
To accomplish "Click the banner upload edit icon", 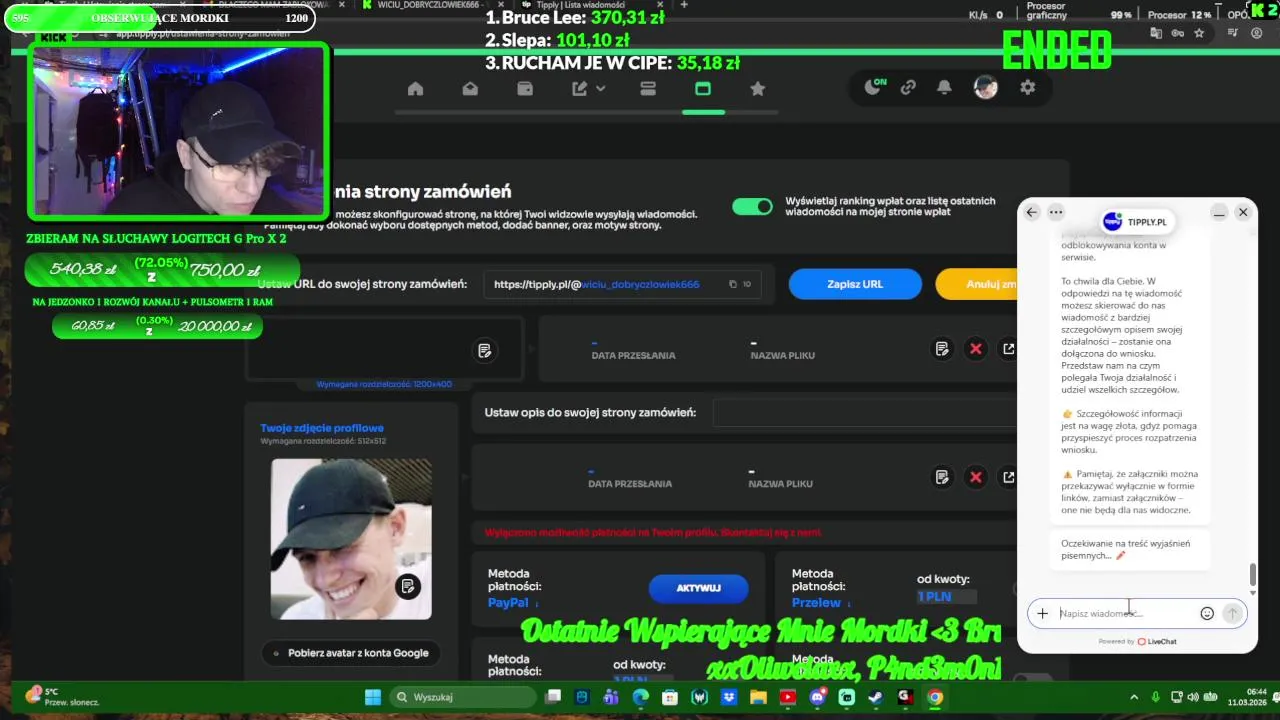I will 485,350.
